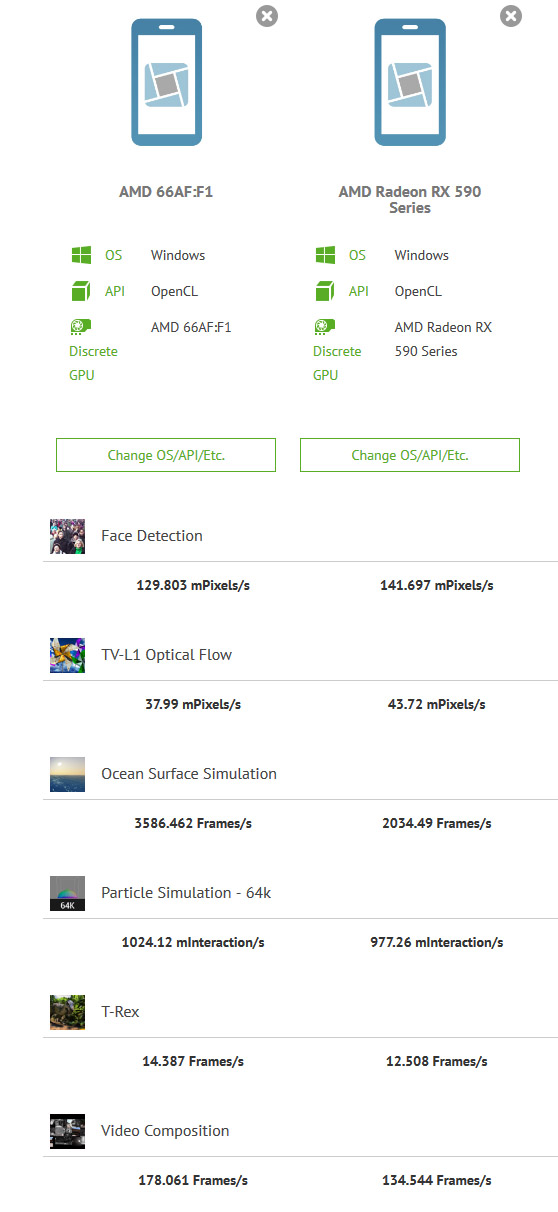Click the Ocean Surface Simulation thumbnail
The image size is (558, 1212).
tap(67, 774)
